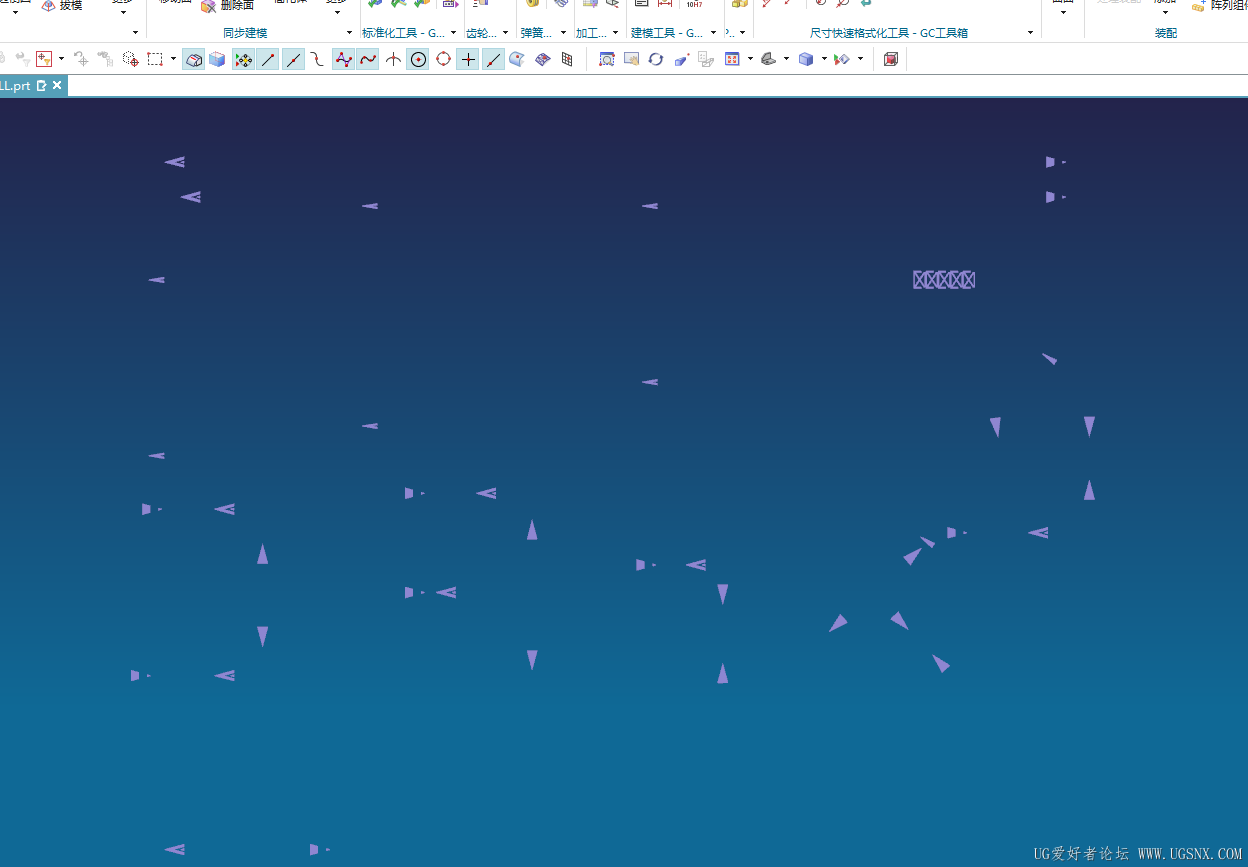Viewport: 1248px width, 867px height.
Task: Expand the 尺寸快速格式化工具 group dropdown arrow
Action: coord(1030,33)
